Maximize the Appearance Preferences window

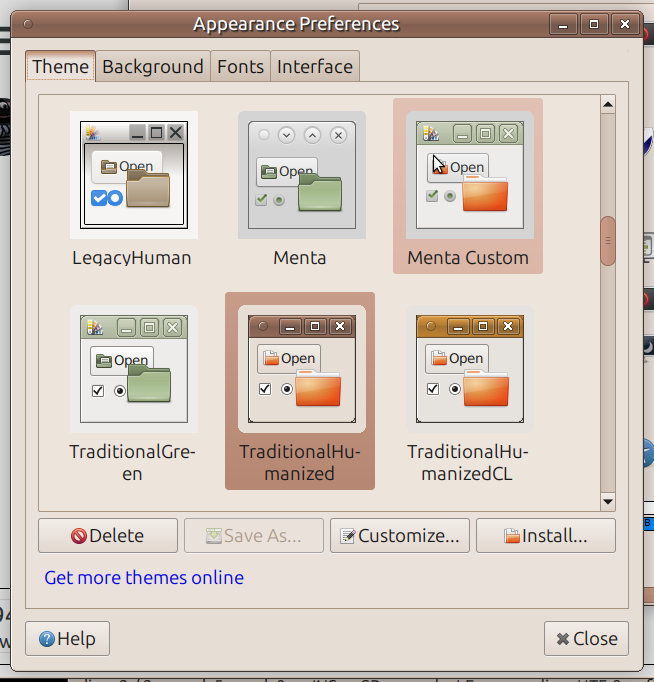point(593,24)
